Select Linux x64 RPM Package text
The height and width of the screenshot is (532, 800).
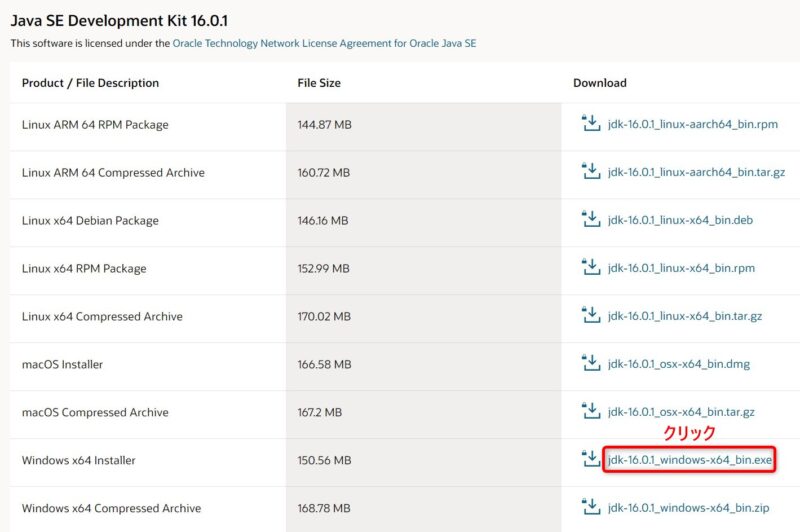(x=84, y=268)
